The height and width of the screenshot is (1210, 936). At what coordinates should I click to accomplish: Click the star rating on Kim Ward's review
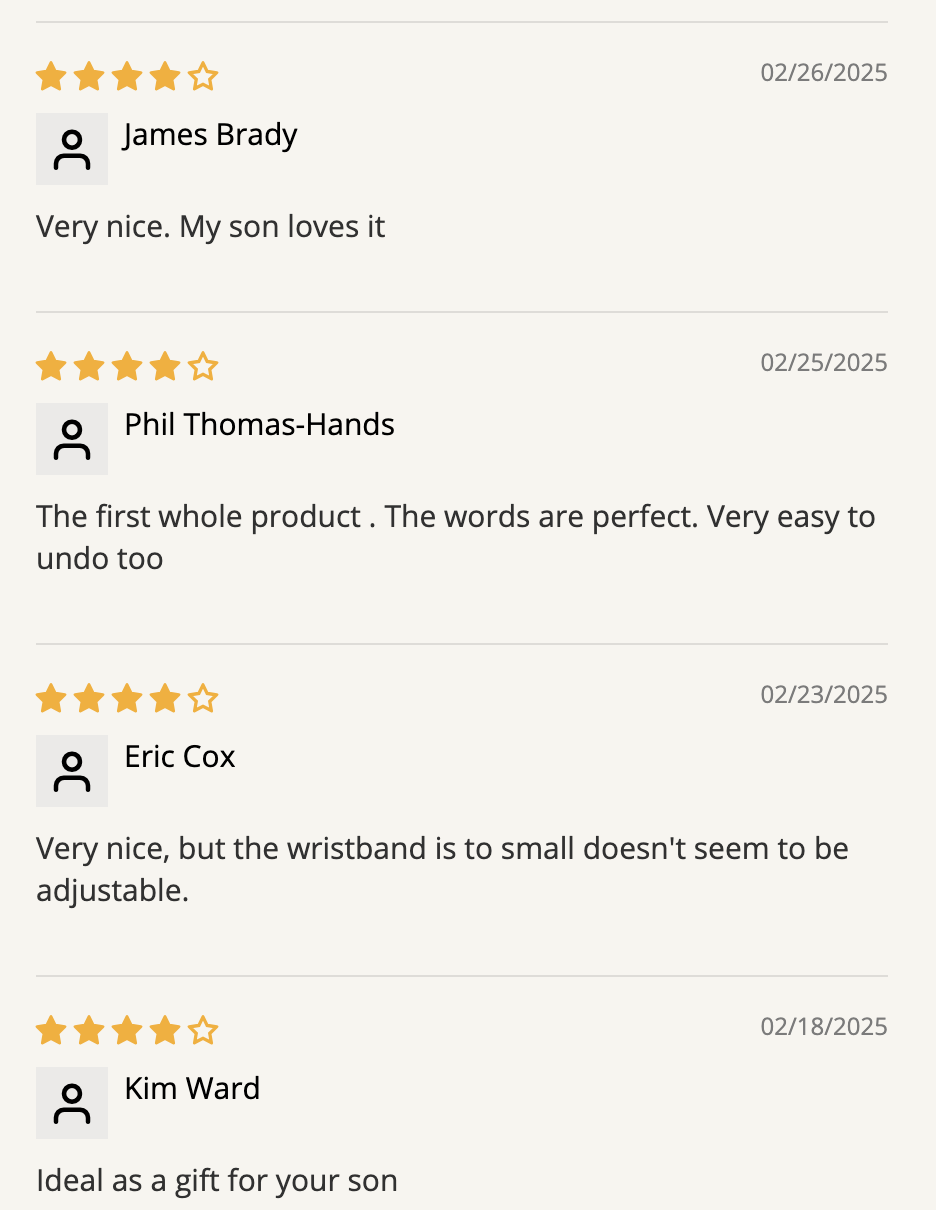coord(127,1031)
